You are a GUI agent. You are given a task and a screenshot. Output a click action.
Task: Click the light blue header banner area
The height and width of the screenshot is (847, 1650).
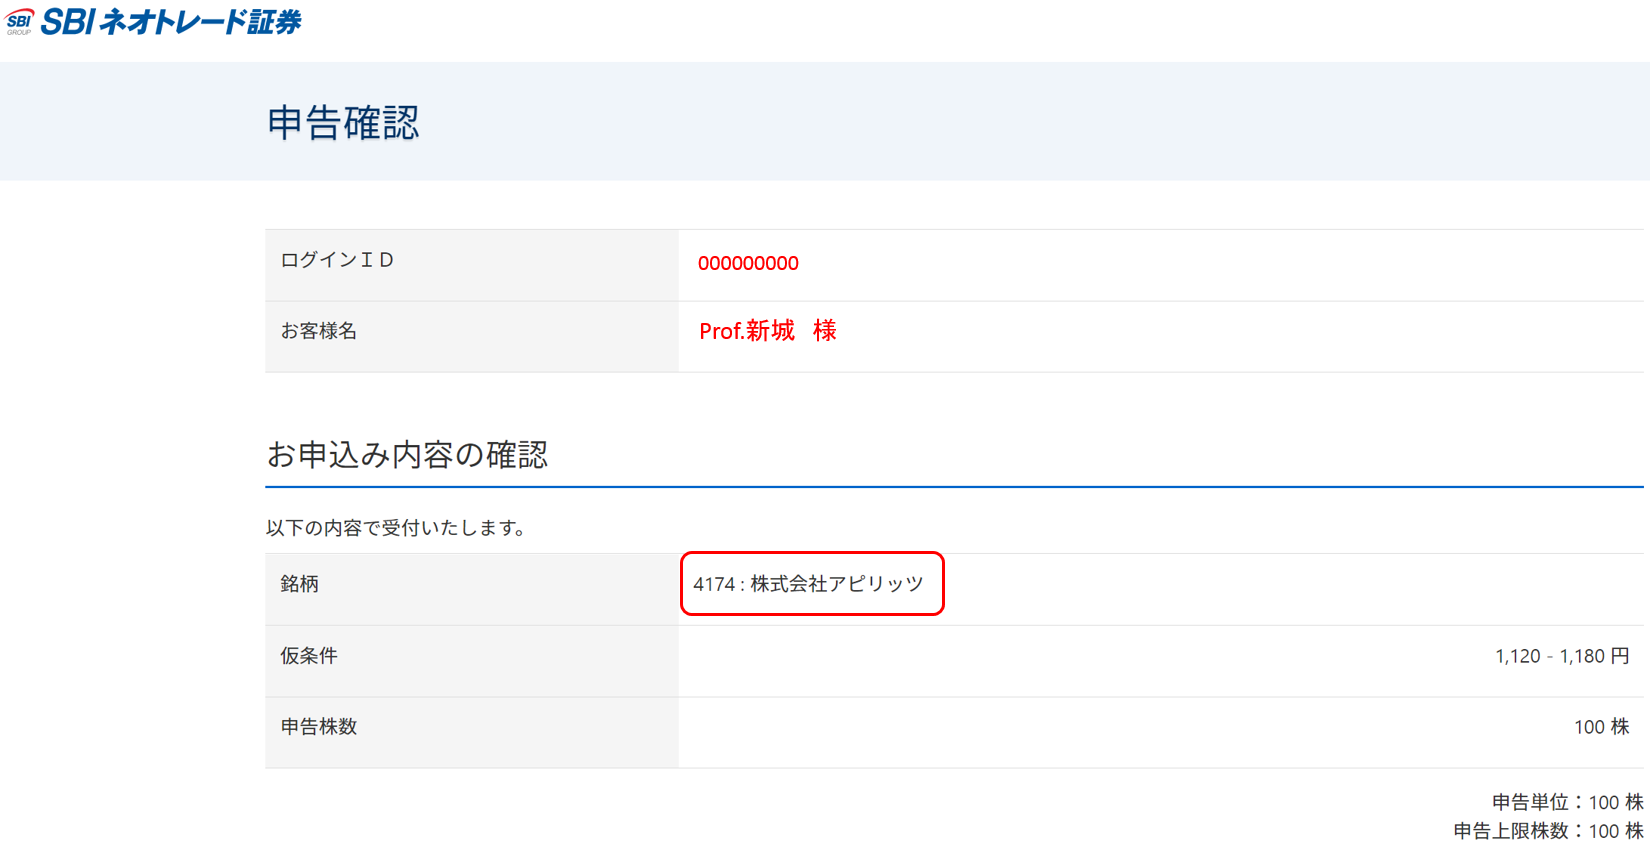(x=825, y=121)
